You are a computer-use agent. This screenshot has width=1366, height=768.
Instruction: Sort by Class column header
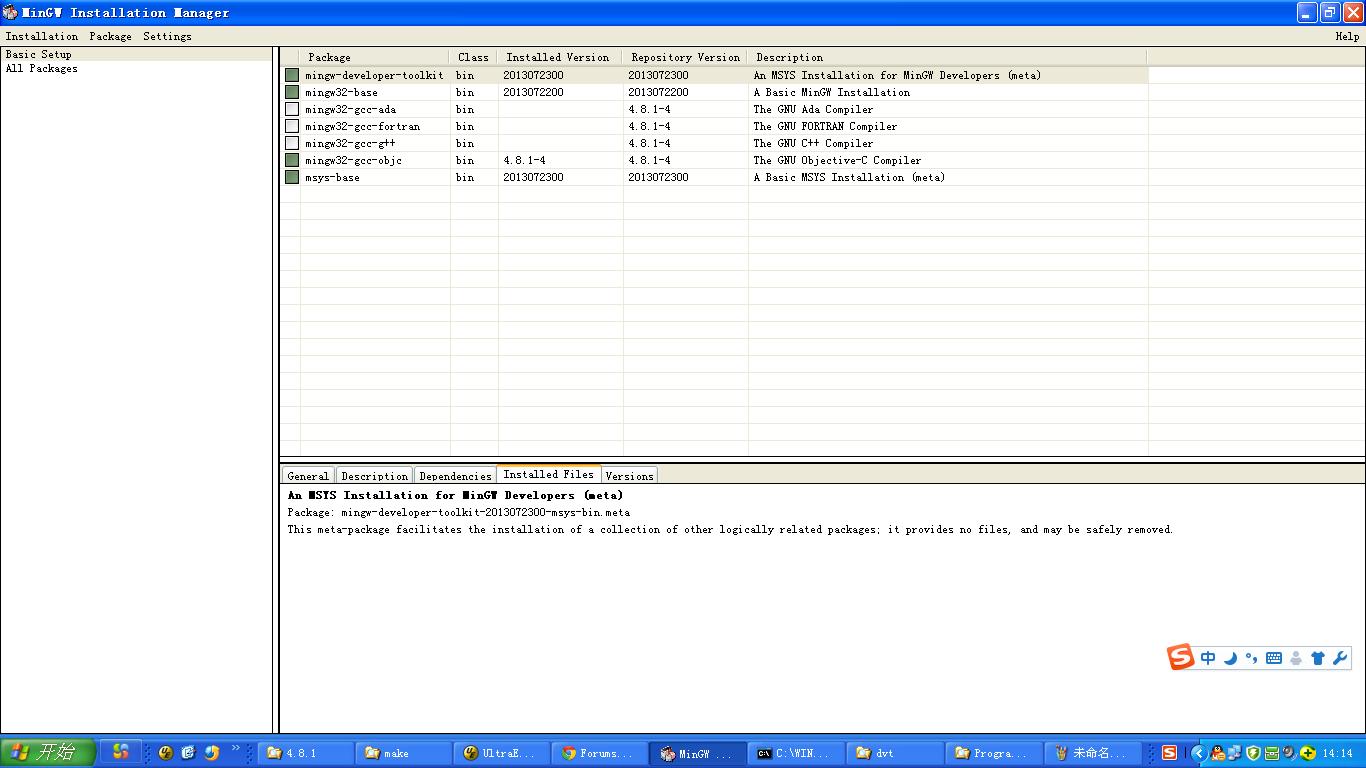tap(474, 57)
